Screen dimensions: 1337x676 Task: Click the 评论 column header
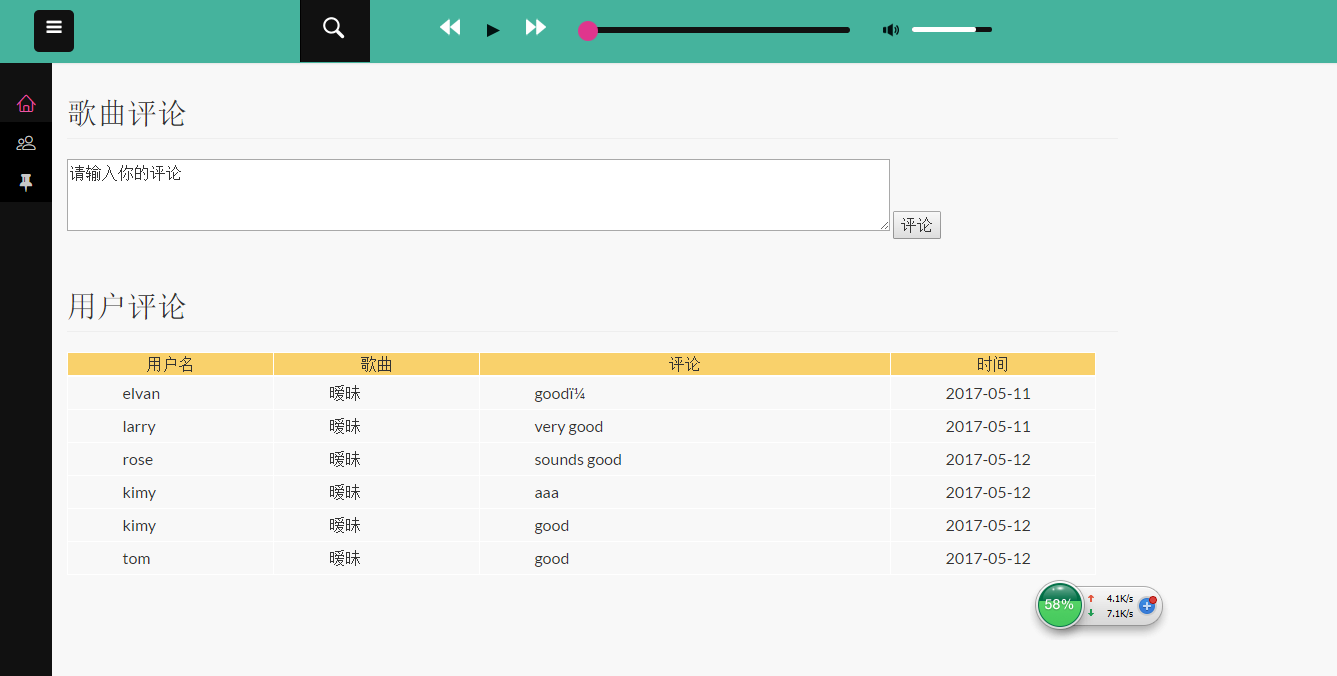click(x=685, y=364)
